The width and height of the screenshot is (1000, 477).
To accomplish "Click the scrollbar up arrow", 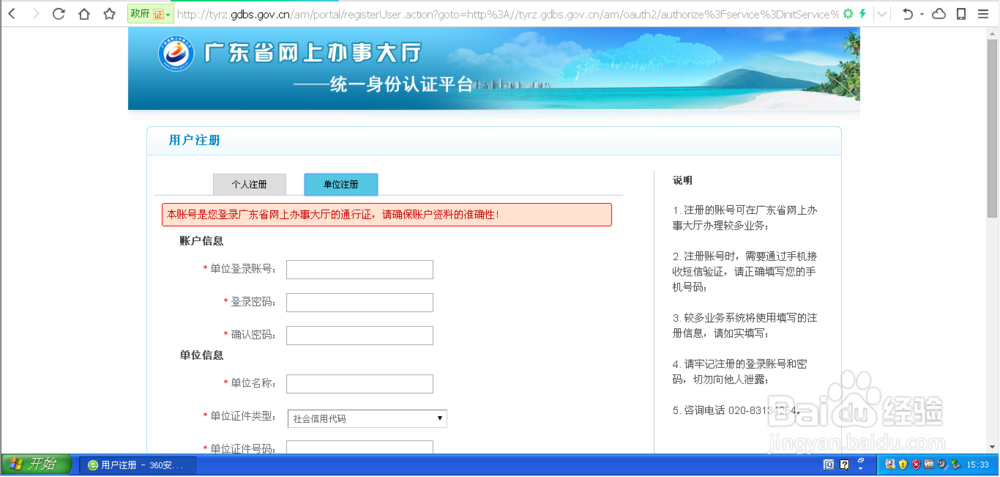I will tap(992, 33).
